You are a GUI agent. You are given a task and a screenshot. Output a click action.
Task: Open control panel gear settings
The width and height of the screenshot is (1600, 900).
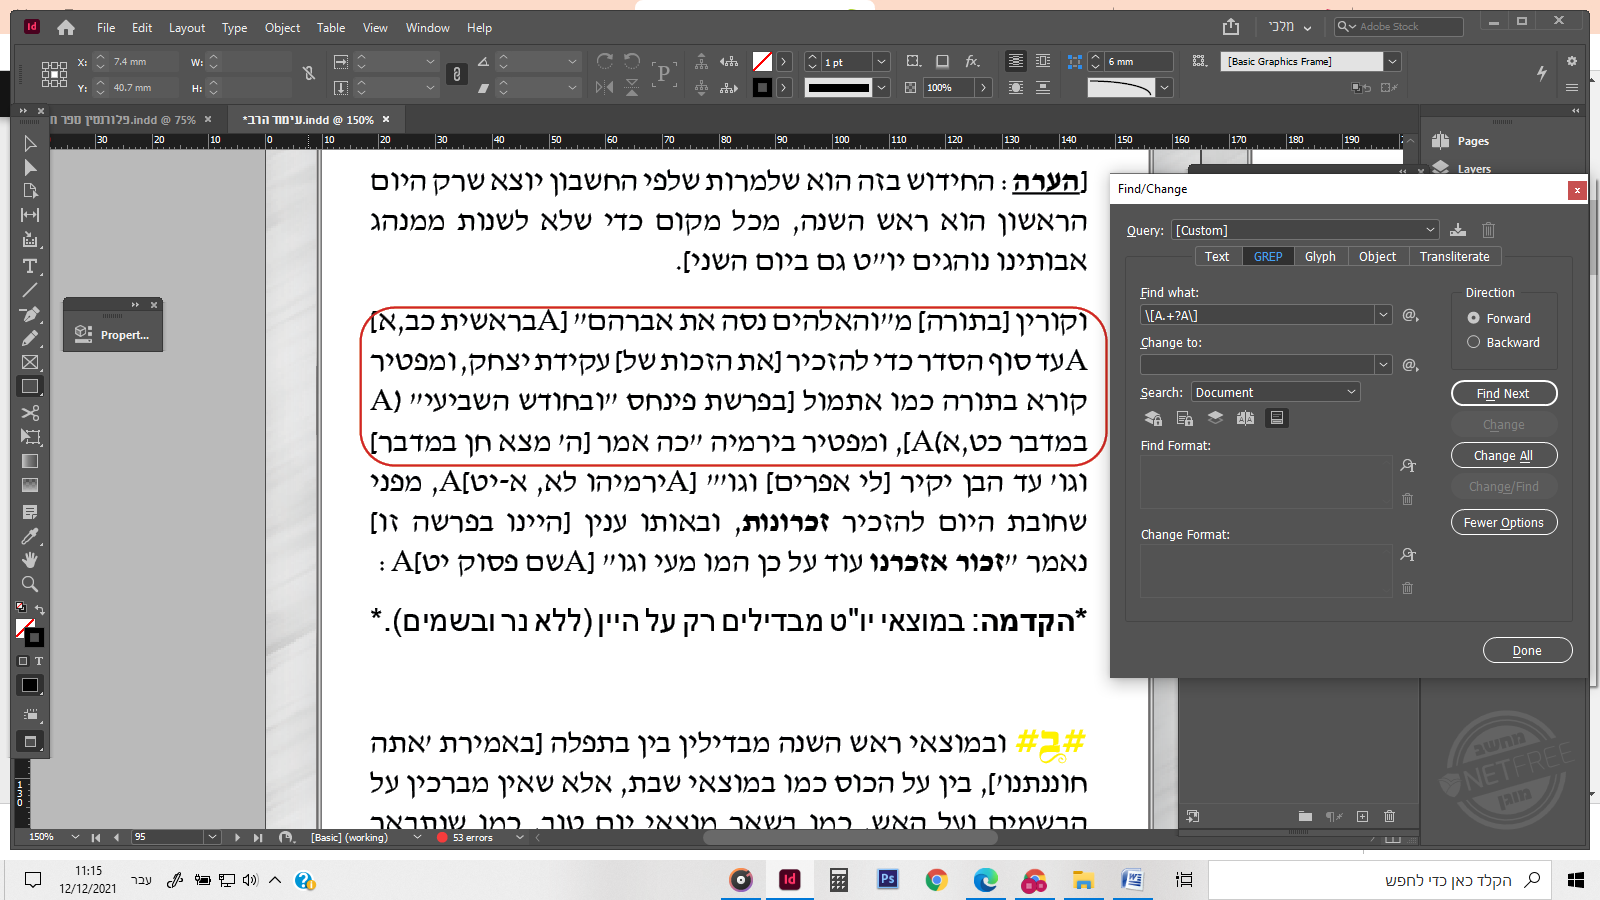click(1572, 62)
